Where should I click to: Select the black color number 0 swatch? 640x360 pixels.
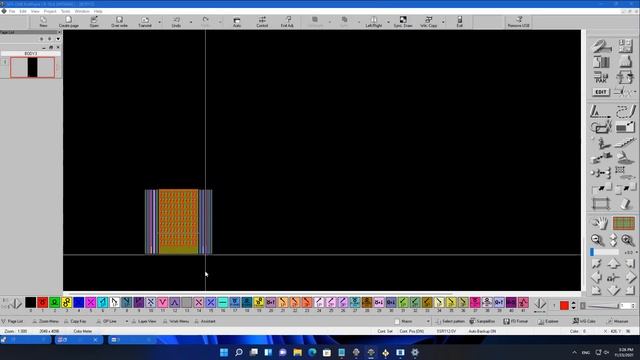coord(31,302)
